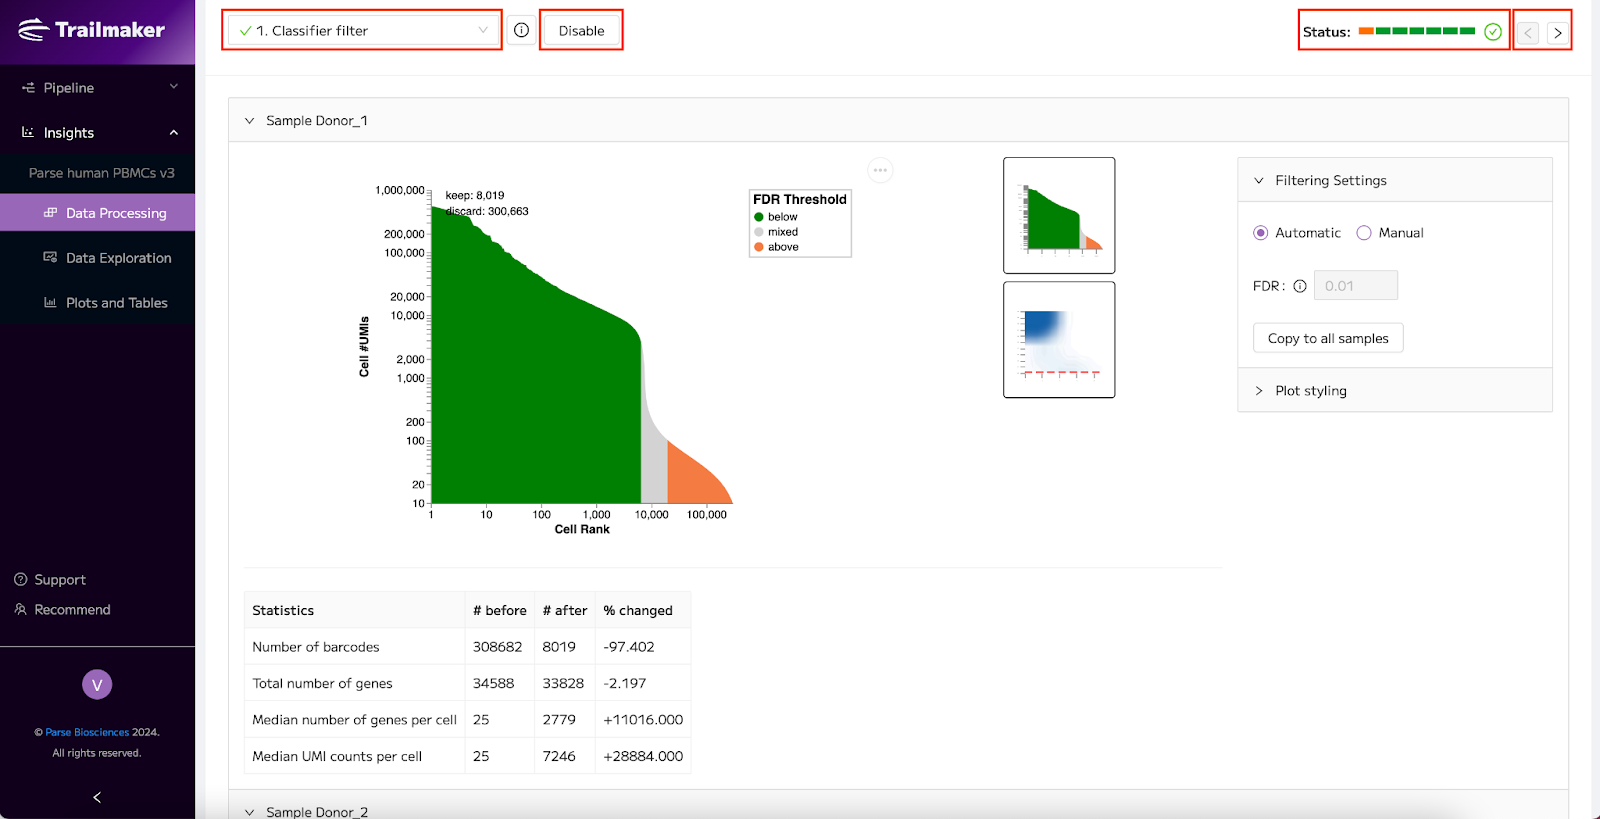Screen dimensions: 1600x819
Task: Open the Classifier filter step dropdown
Action: [362, 30]
